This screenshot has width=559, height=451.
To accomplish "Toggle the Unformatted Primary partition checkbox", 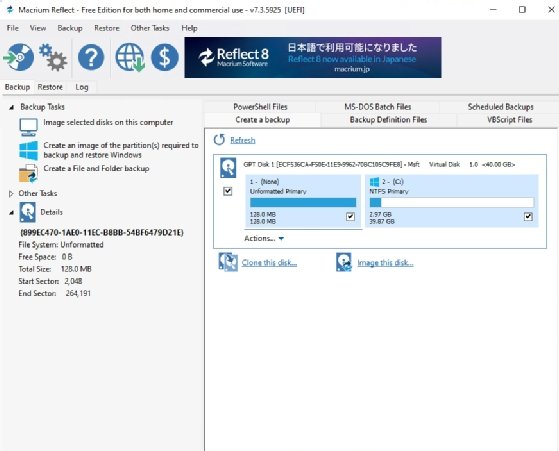I will click(350, 216).
